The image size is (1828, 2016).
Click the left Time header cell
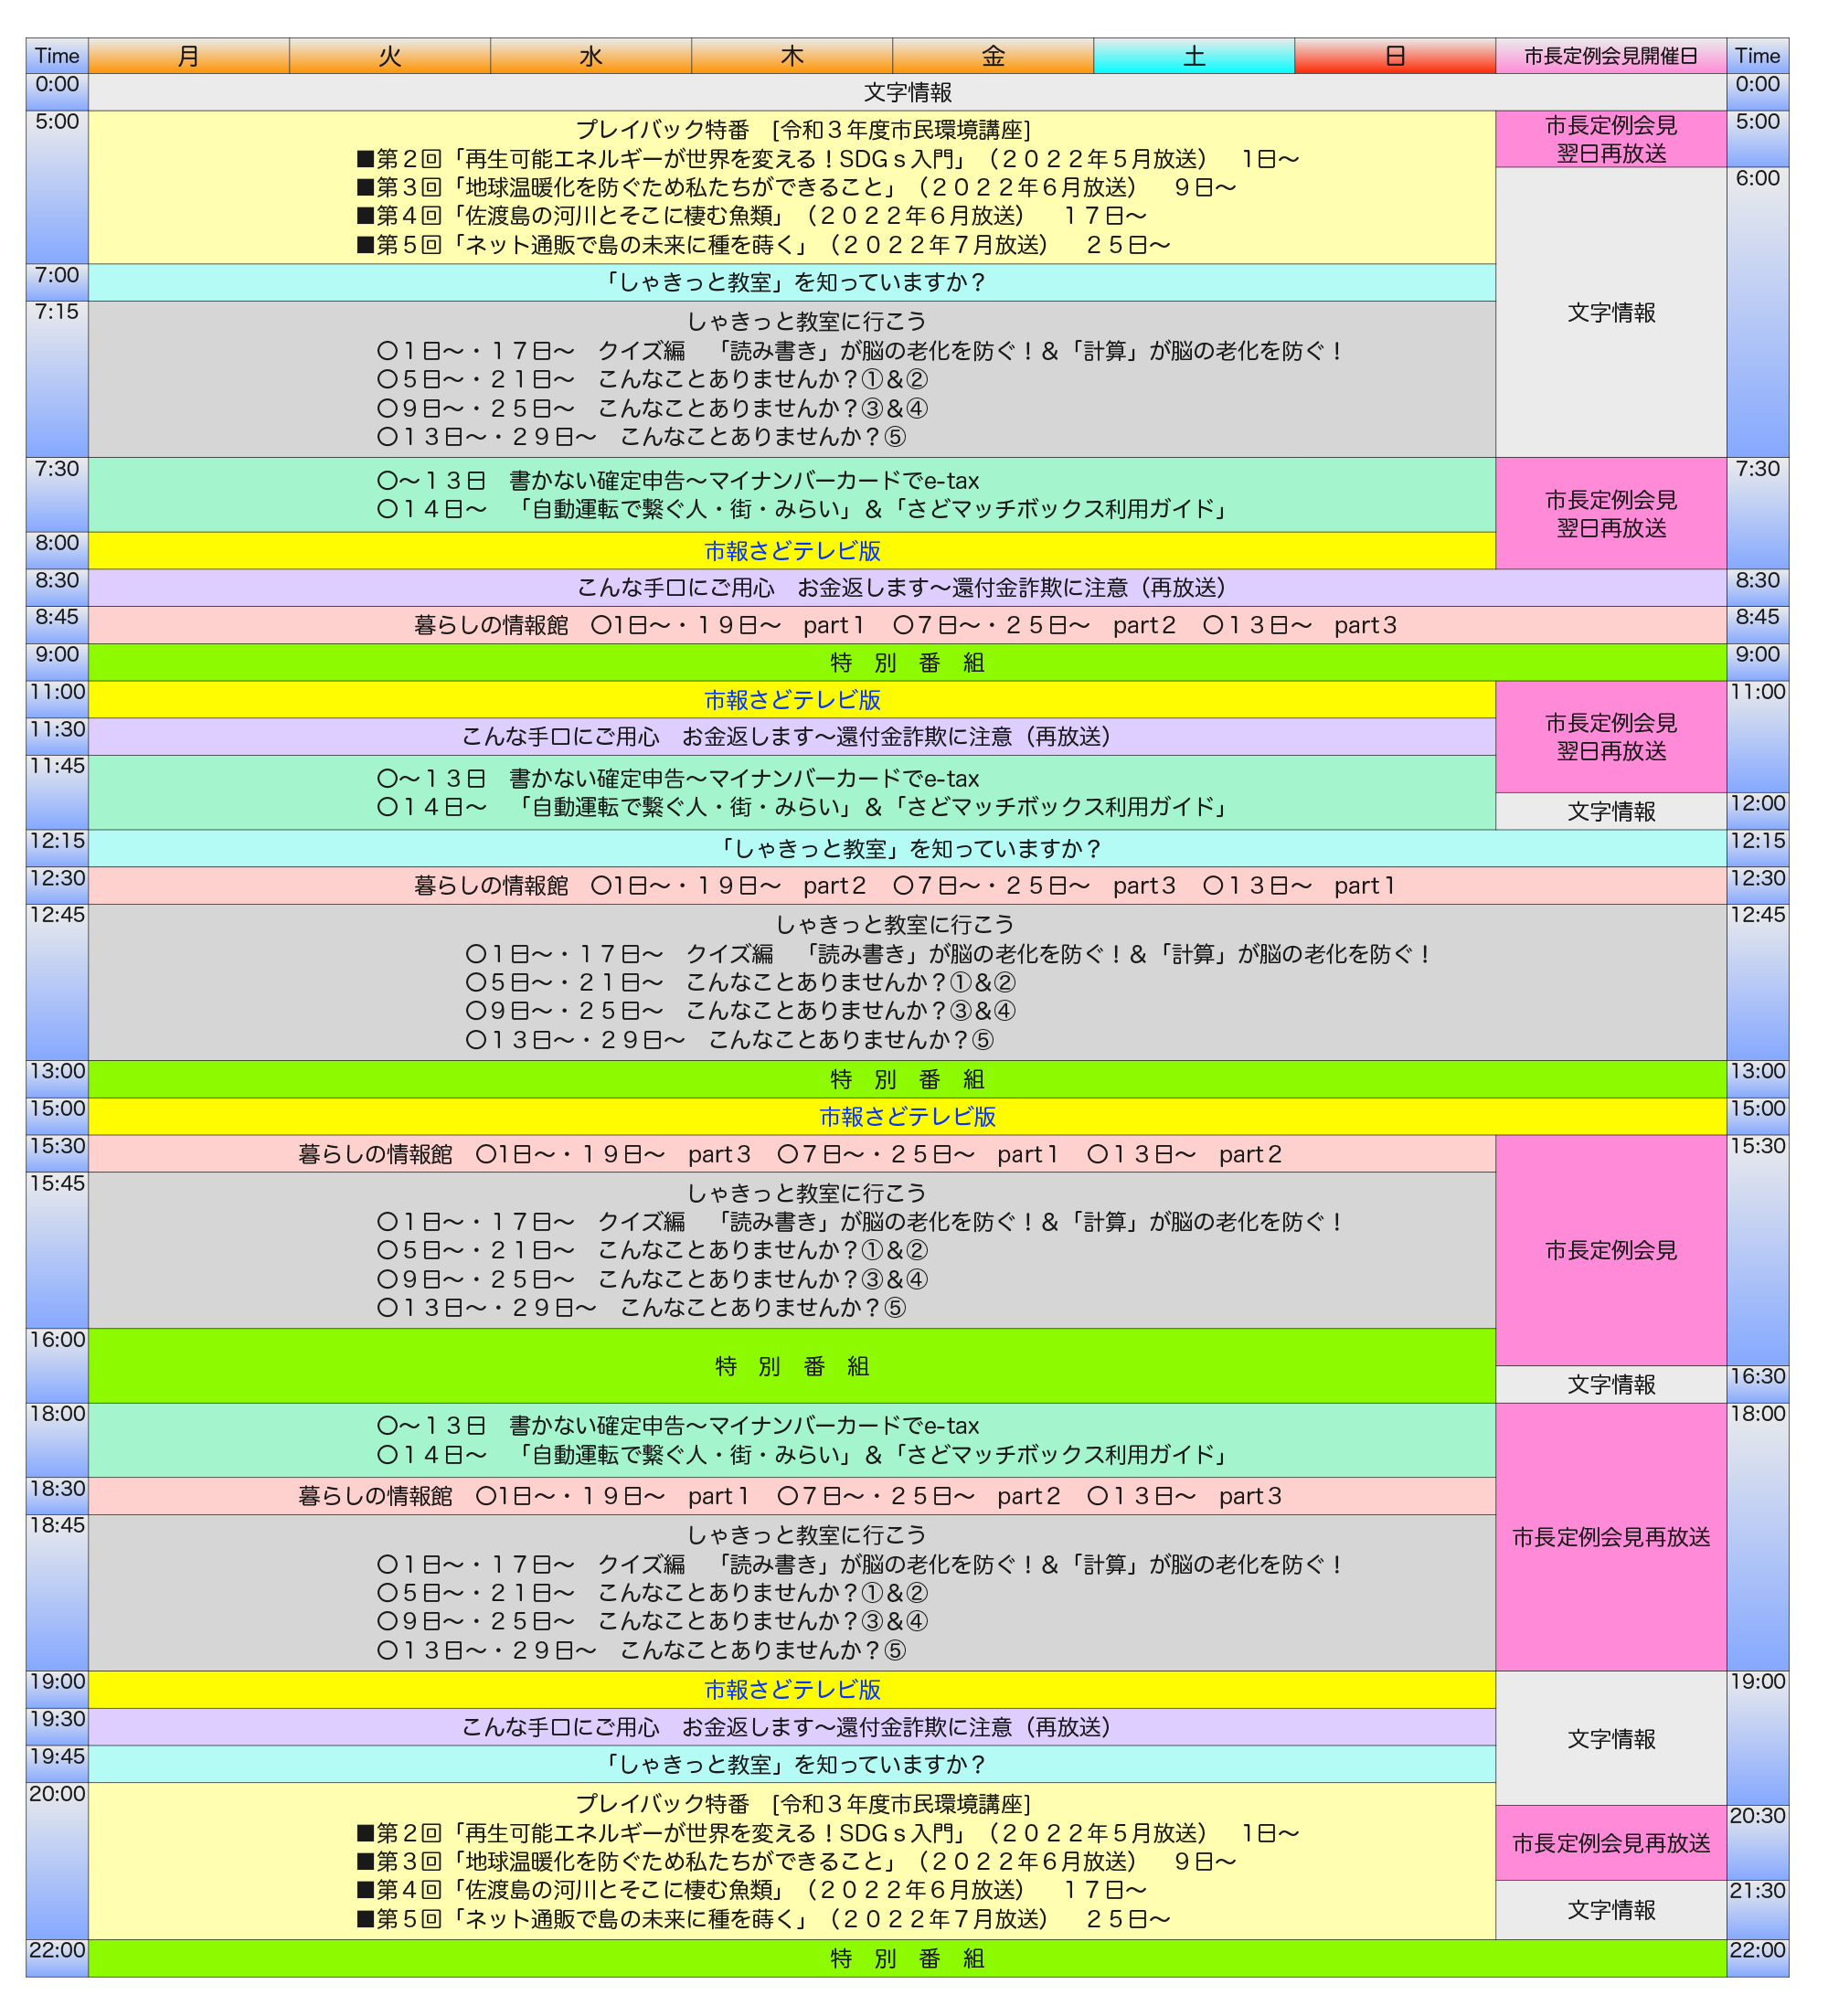(57, 56)
